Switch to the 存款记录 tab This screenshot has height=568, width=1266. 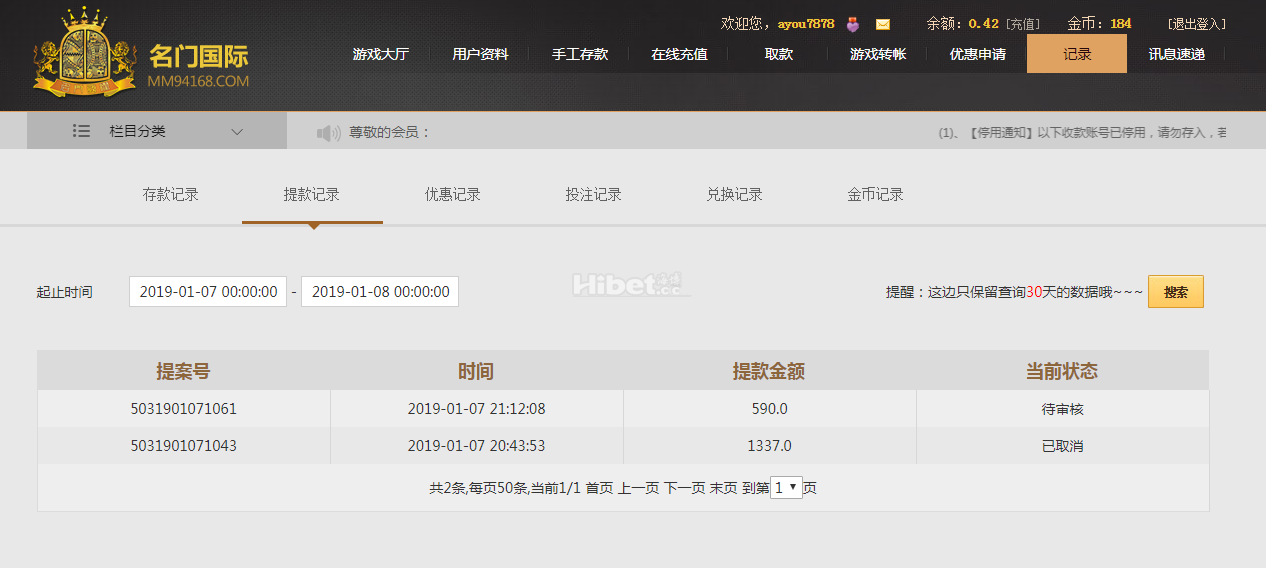[171, 195]
